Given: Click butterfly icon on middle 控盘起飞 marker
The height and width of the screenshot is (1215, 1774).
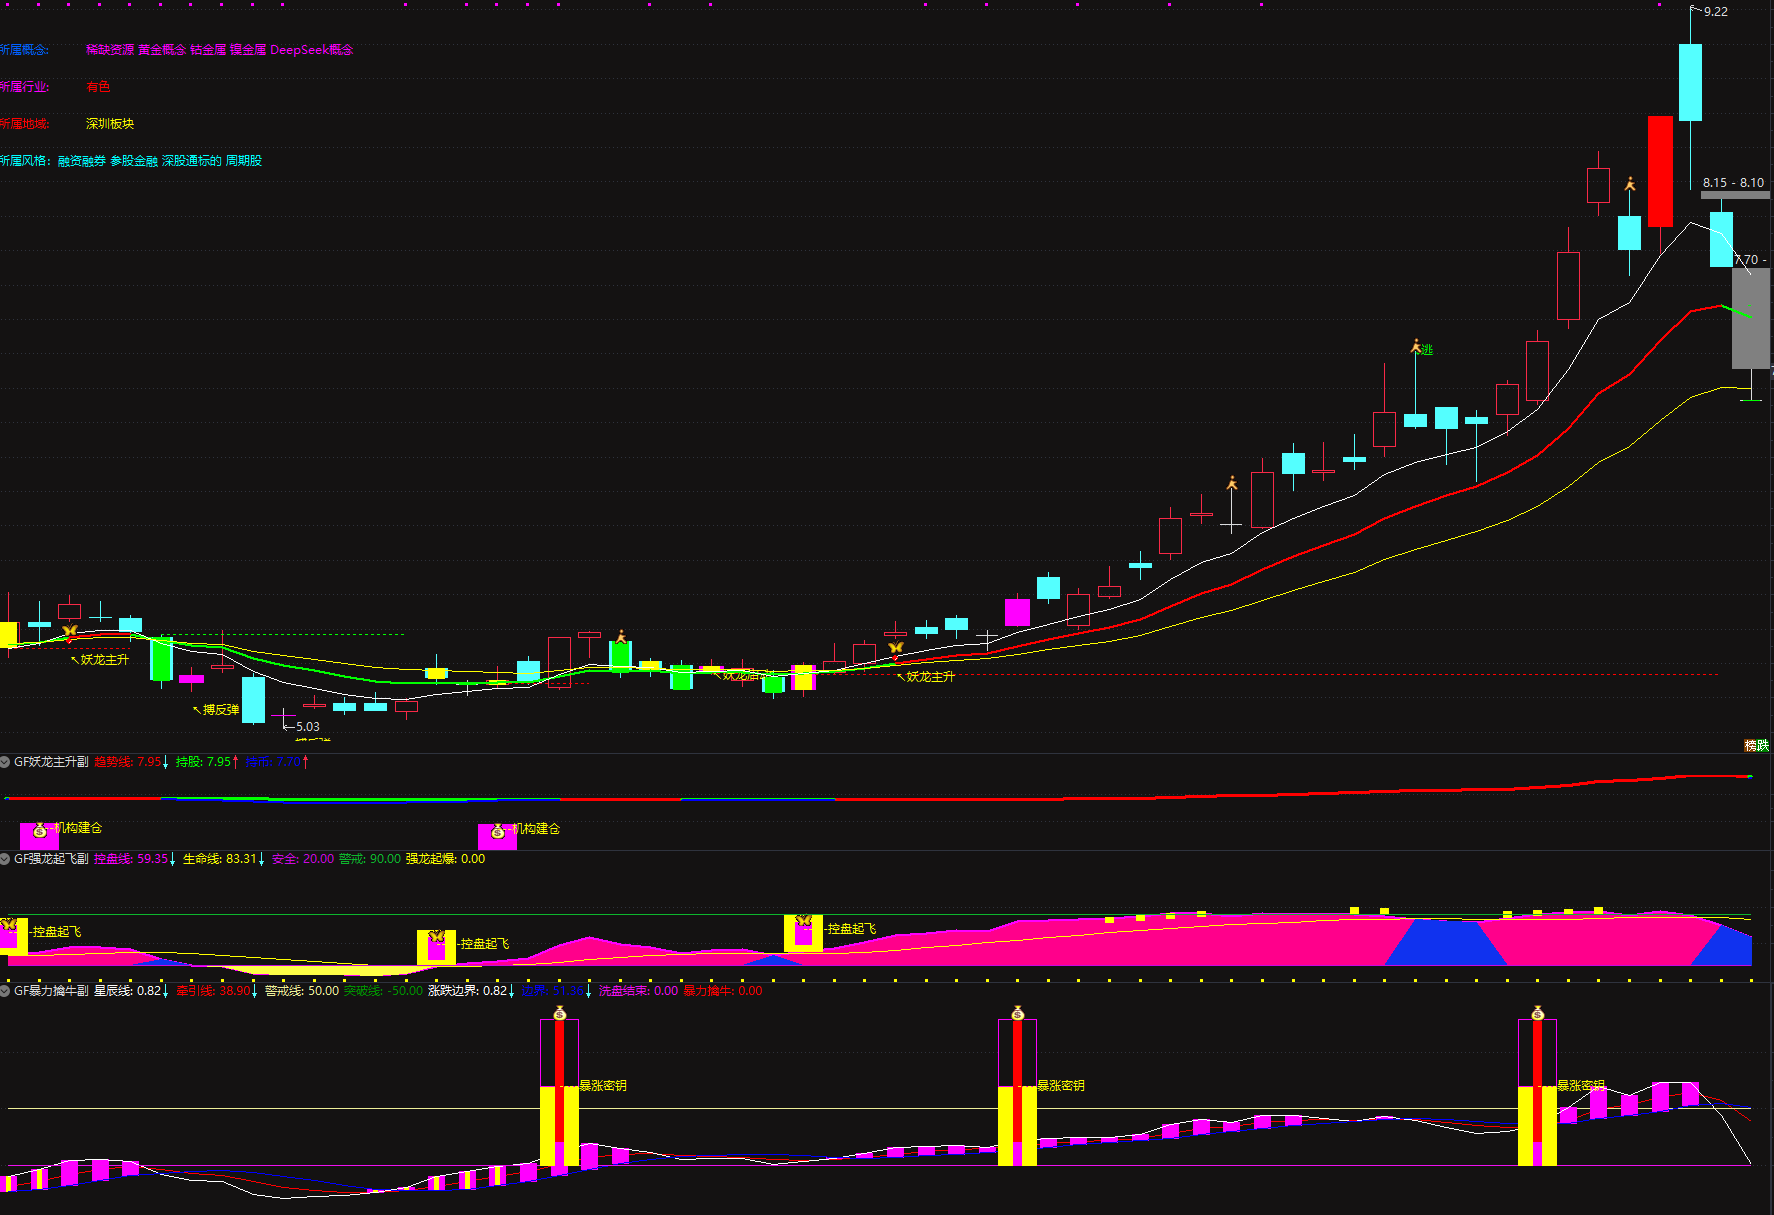Looking at the screenshot, I should (436, 937).
